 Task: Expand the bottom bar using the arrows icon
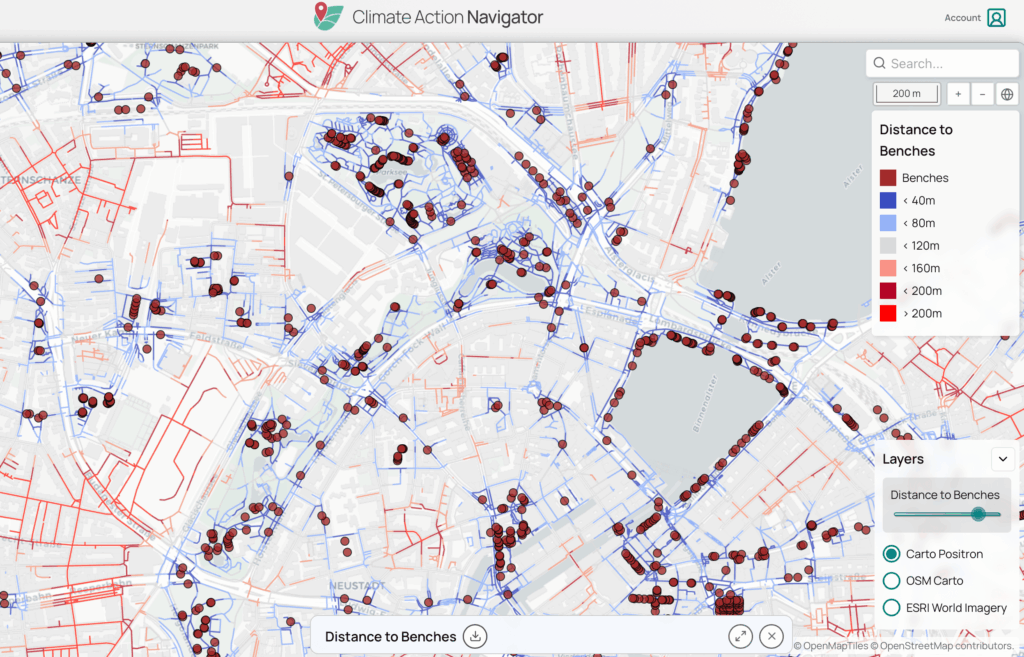[741, 636]
